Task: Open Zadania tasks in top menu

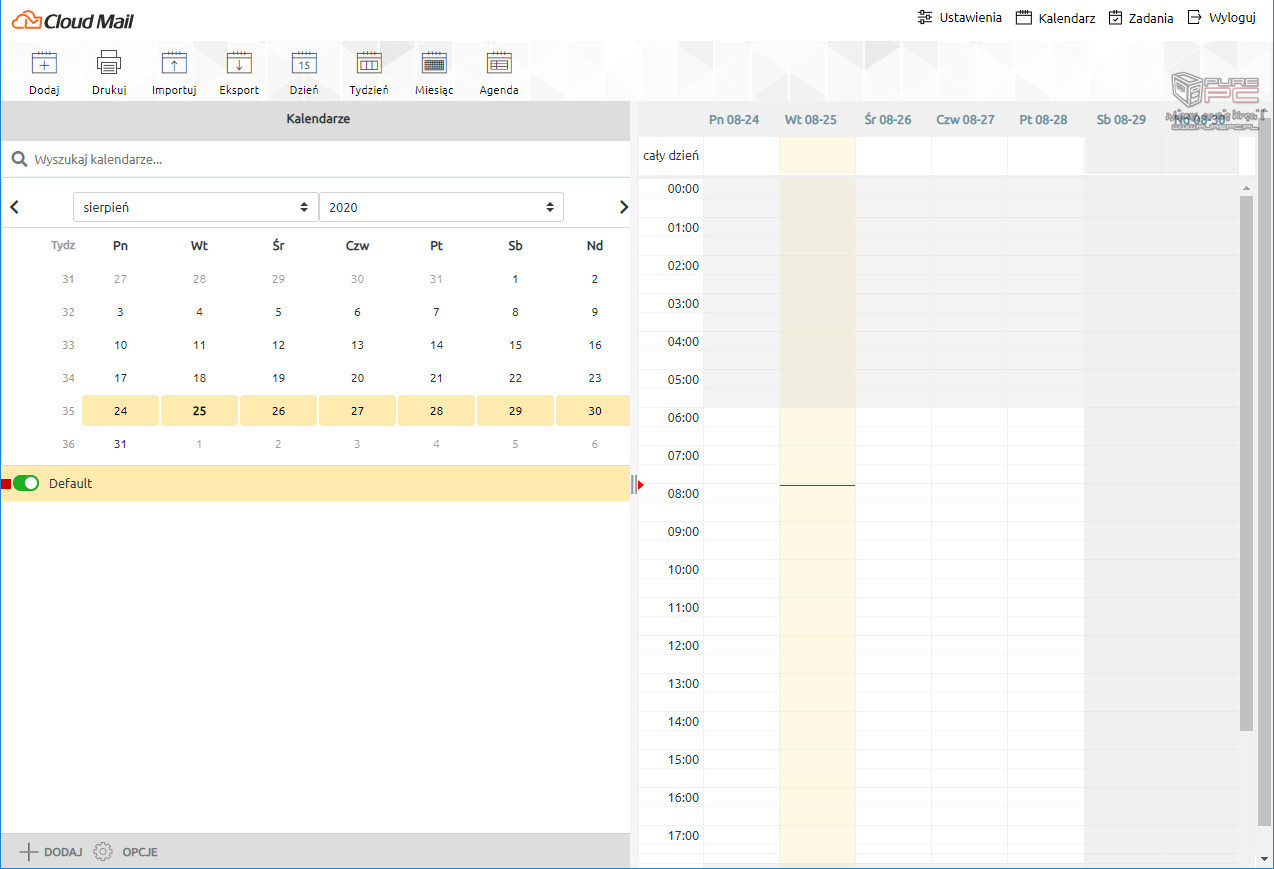Action: [x=1141, y=18]
